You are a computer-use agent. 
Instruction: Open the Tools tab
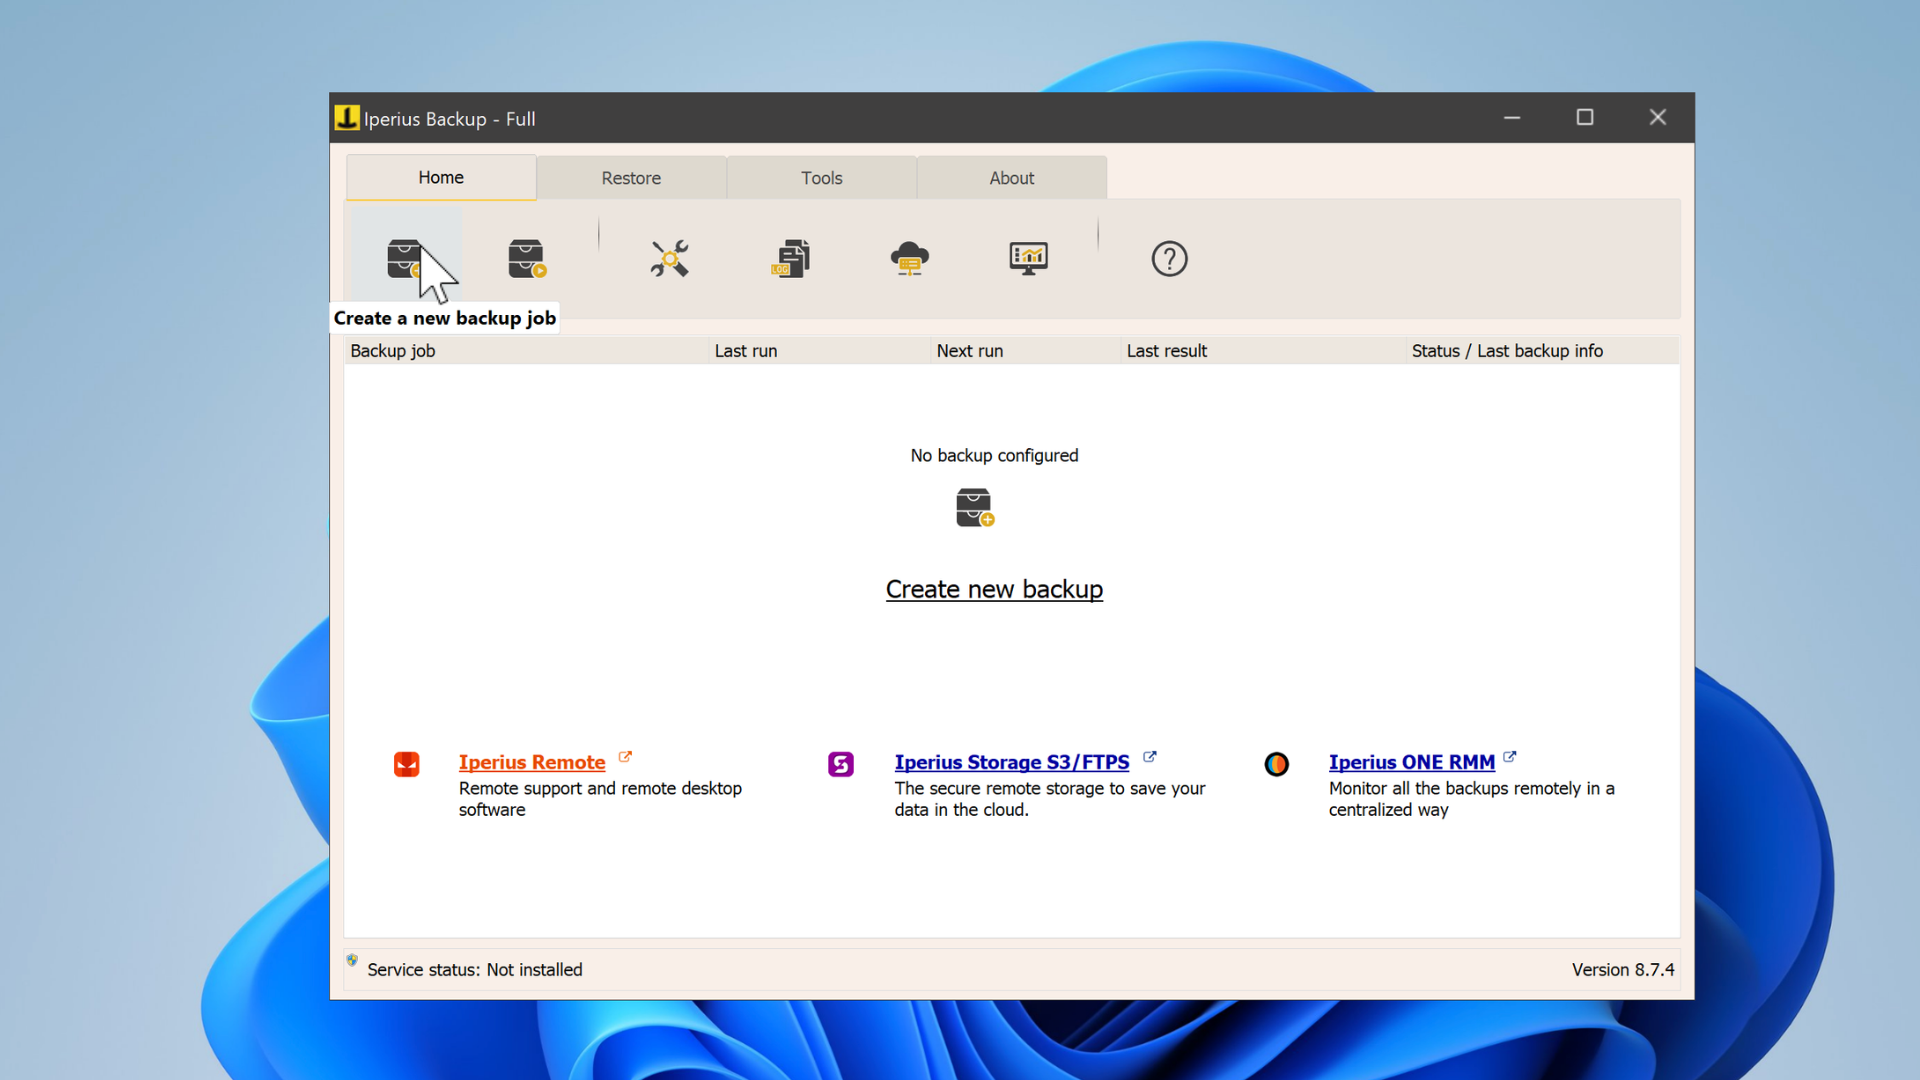coord(821,178)
